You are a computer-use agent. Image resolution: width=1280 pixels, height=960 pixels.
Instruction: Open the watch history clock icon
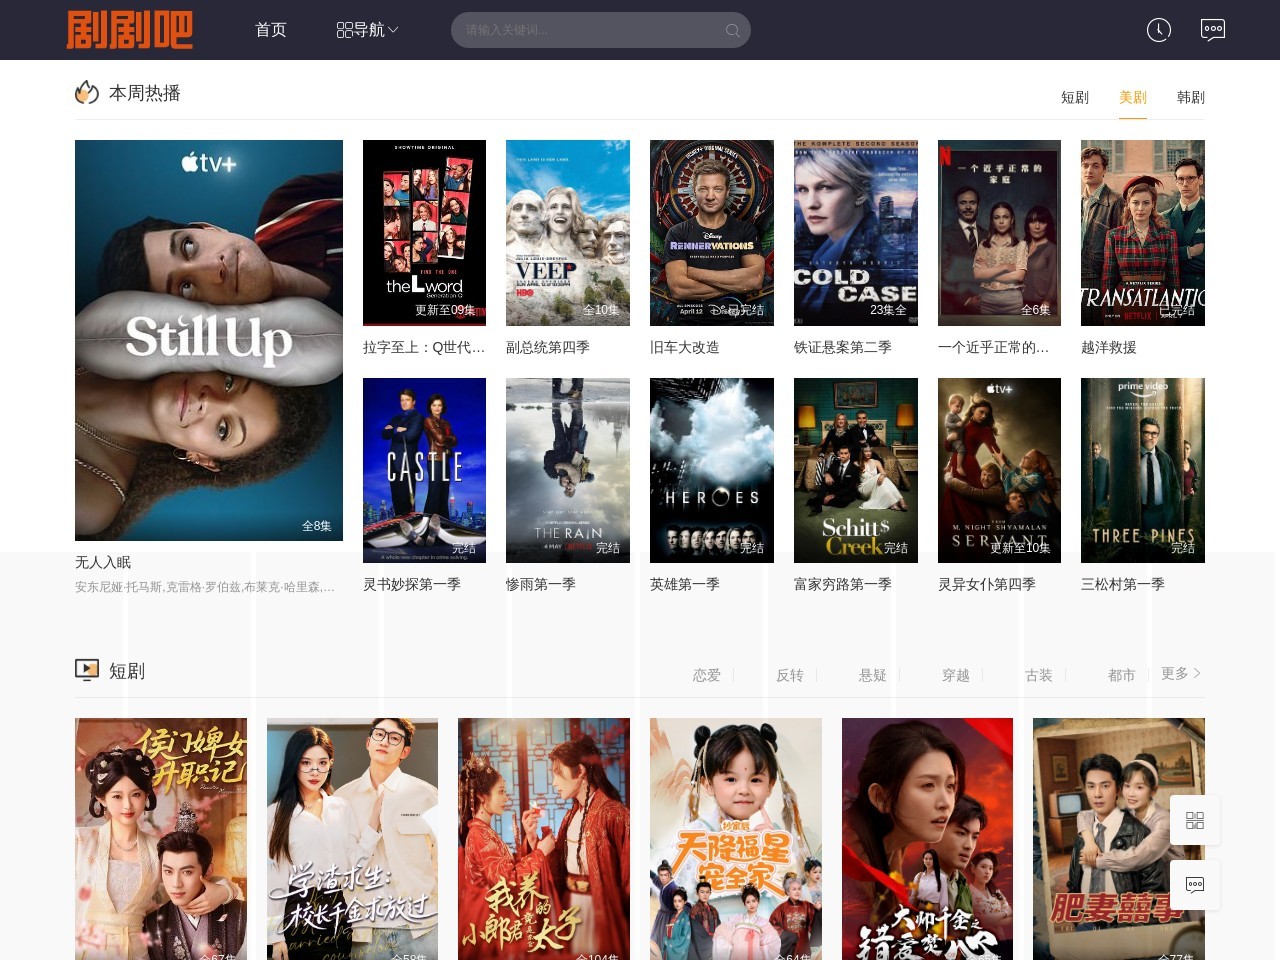click(x=1158, y=30)
